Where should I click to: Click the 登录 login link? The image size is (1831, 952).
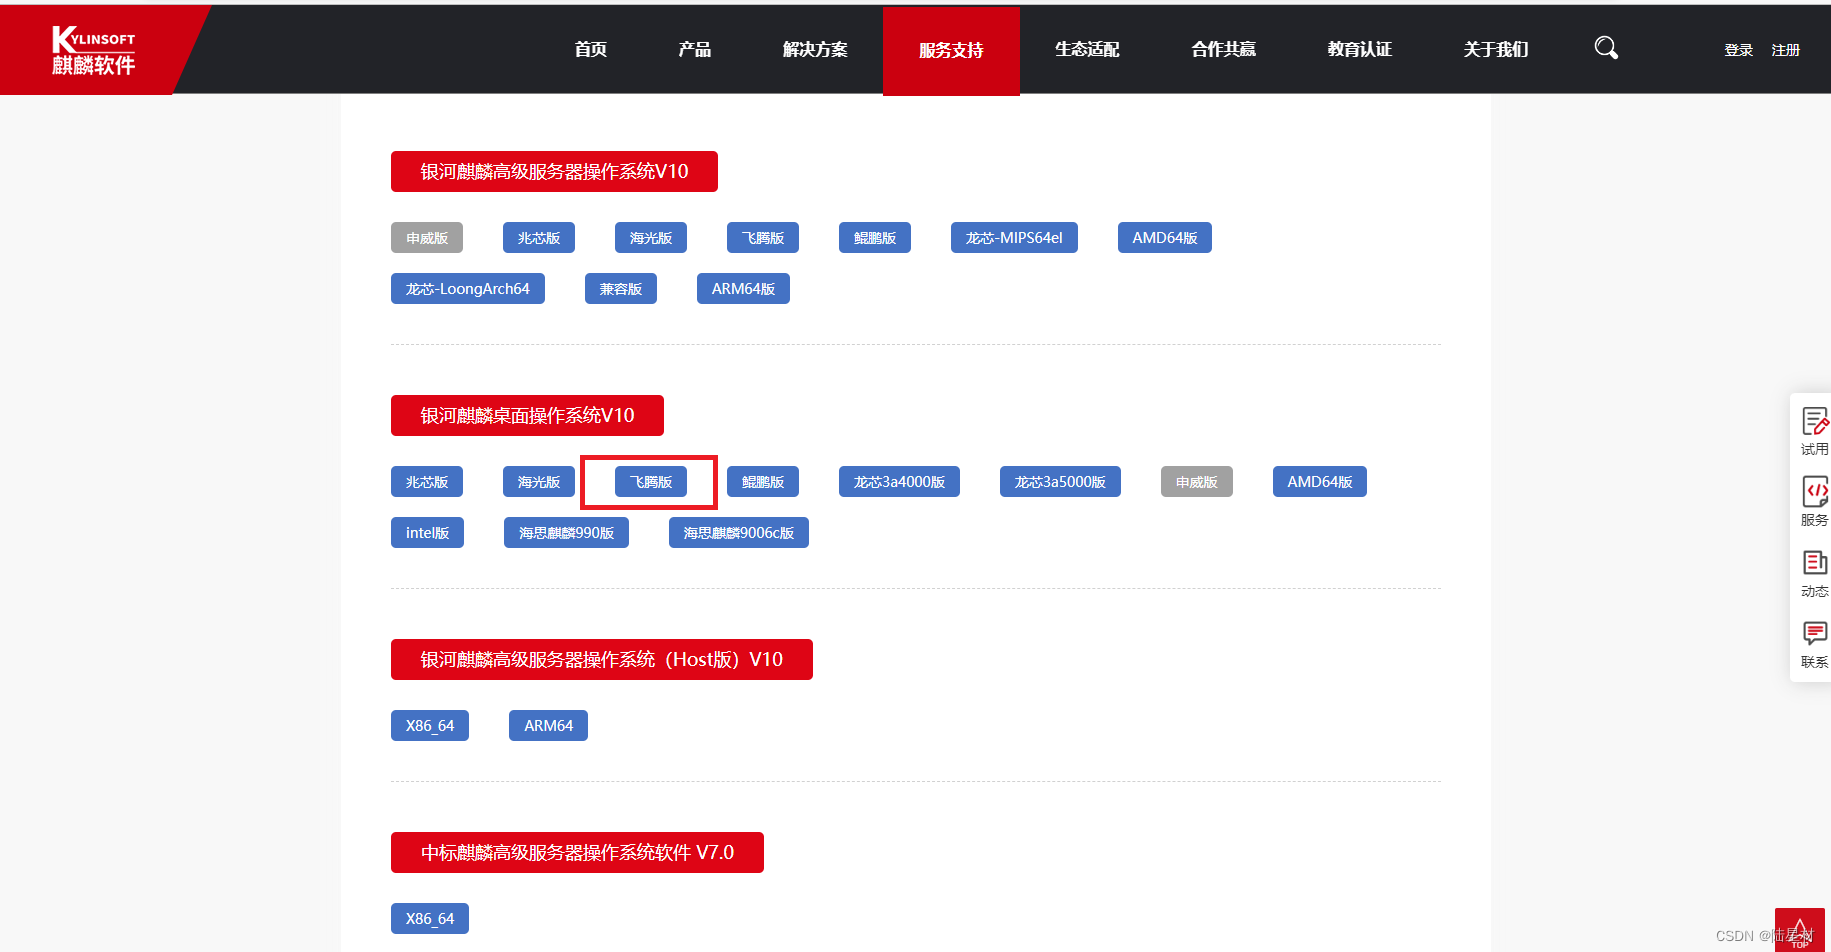[x=1738, y=50]
